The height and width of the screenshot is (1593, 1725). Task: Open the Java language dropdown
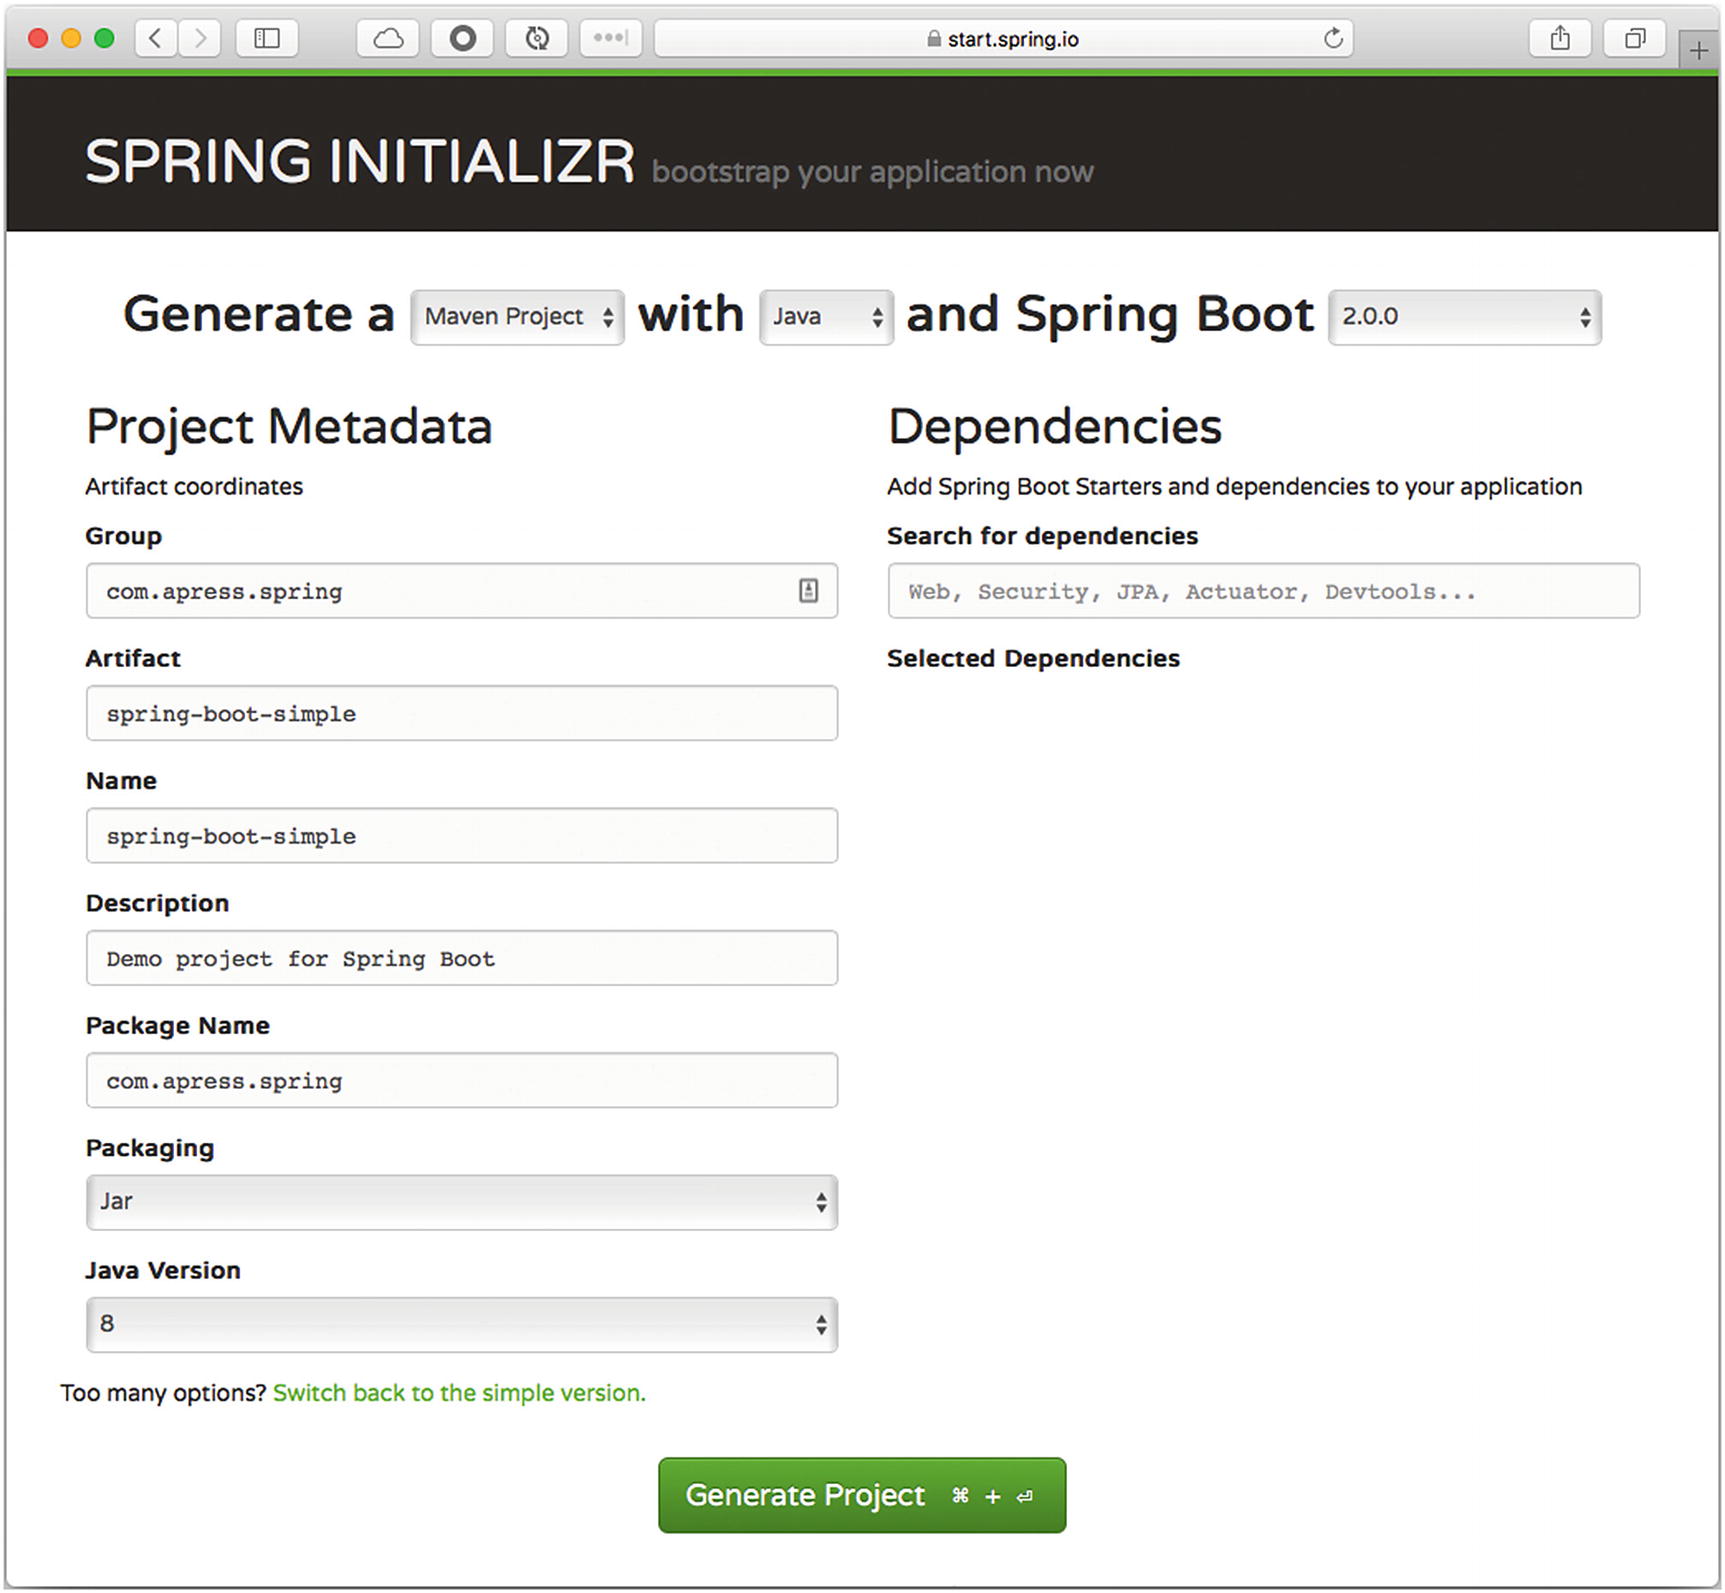tap(826, 317)
